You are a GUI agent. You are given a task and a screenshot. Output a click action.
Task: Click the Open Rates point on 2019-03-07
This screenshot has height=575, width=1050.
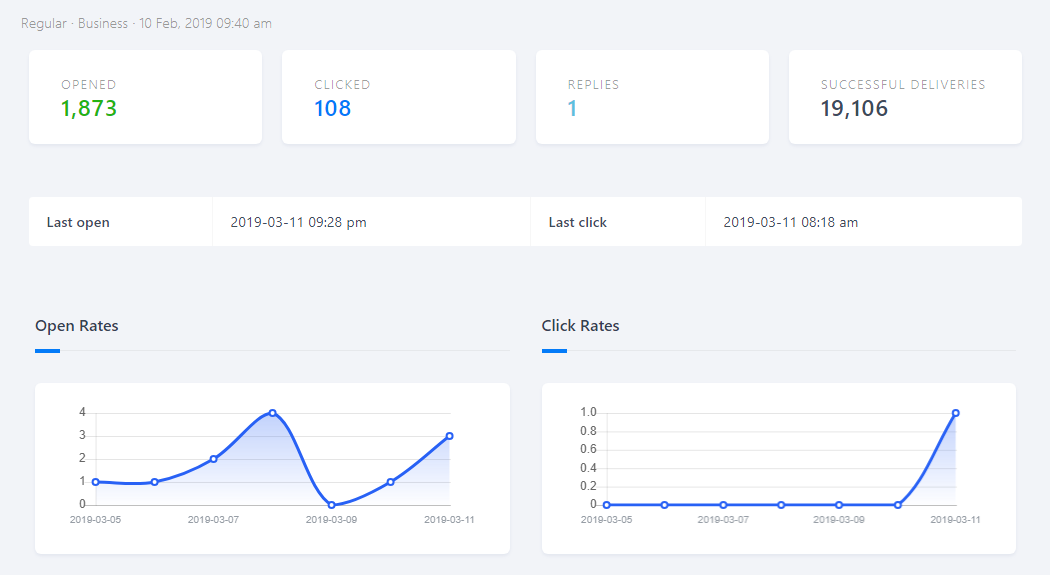[214, 459]
